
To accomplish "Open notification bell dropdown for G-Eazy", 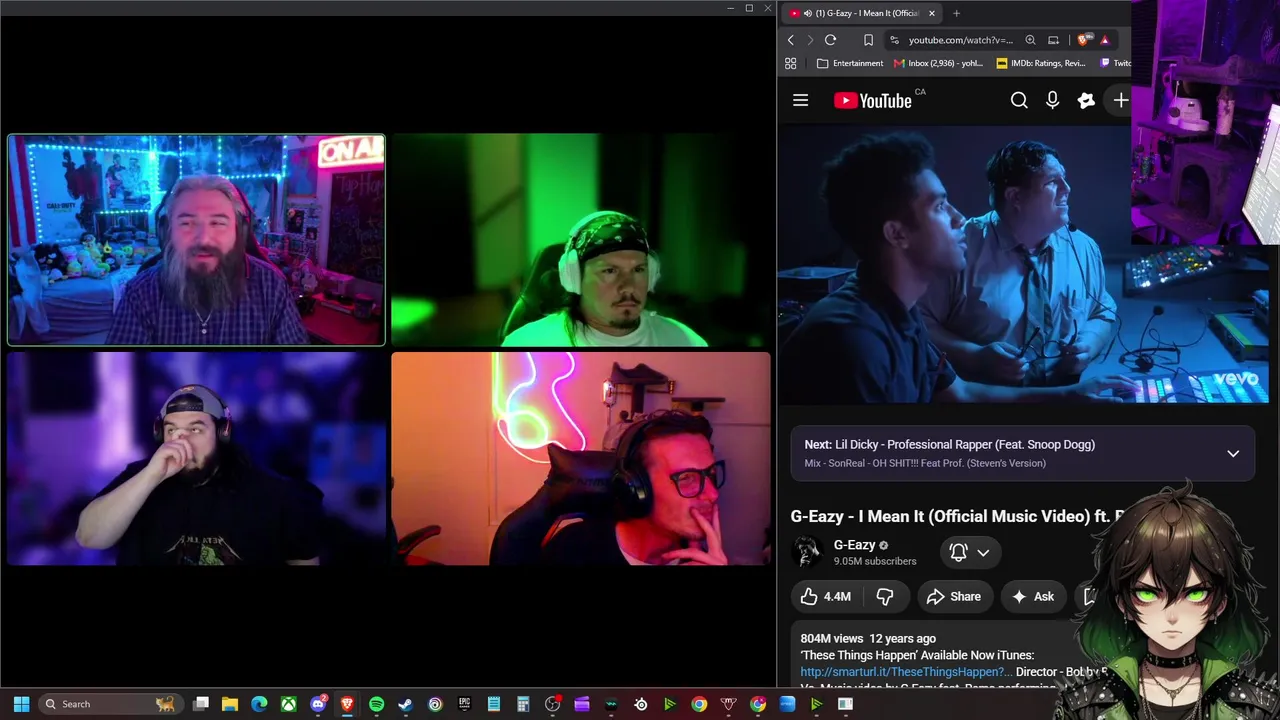I will 969,552.
